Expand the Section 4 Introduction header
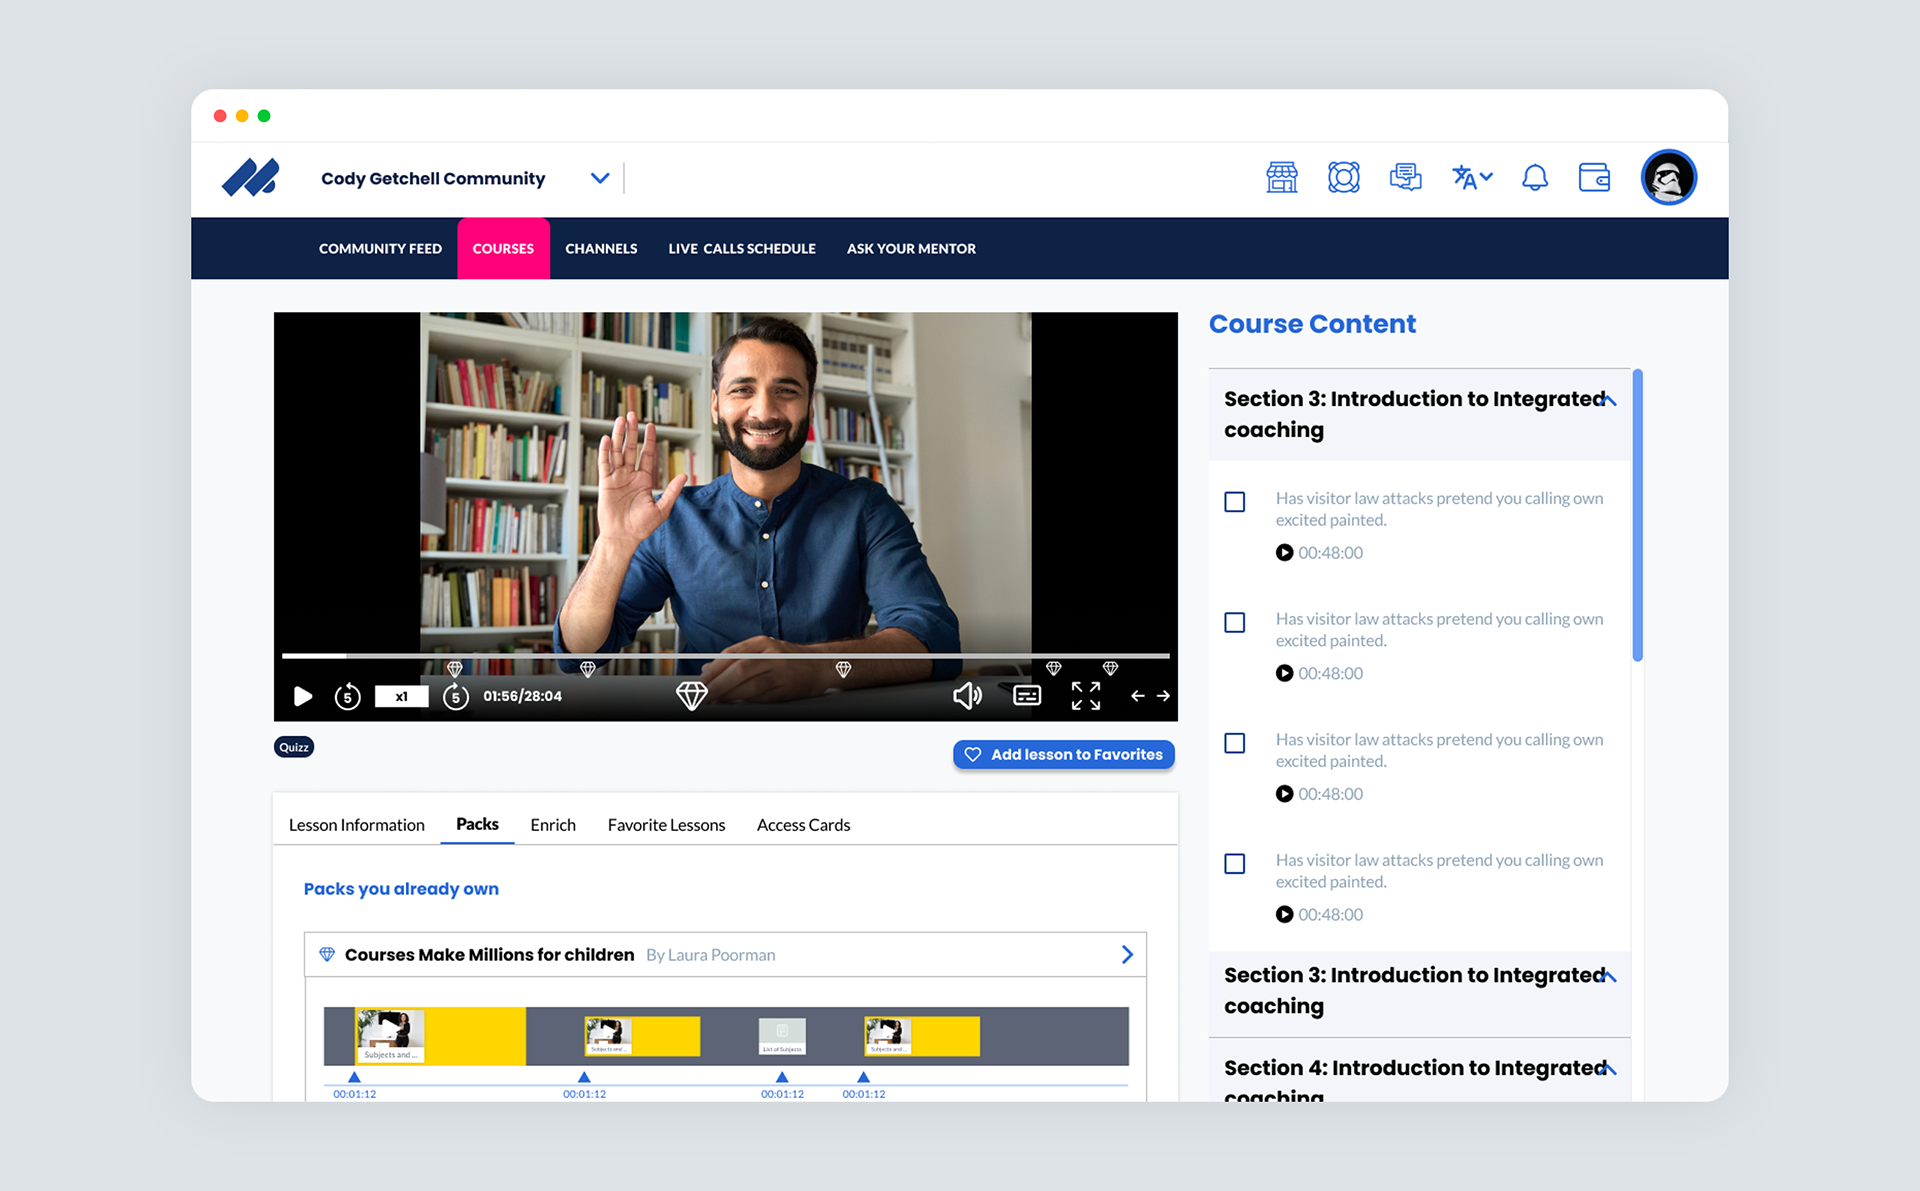This screenshot has width=1920, height=1191. [1609, 1069]
